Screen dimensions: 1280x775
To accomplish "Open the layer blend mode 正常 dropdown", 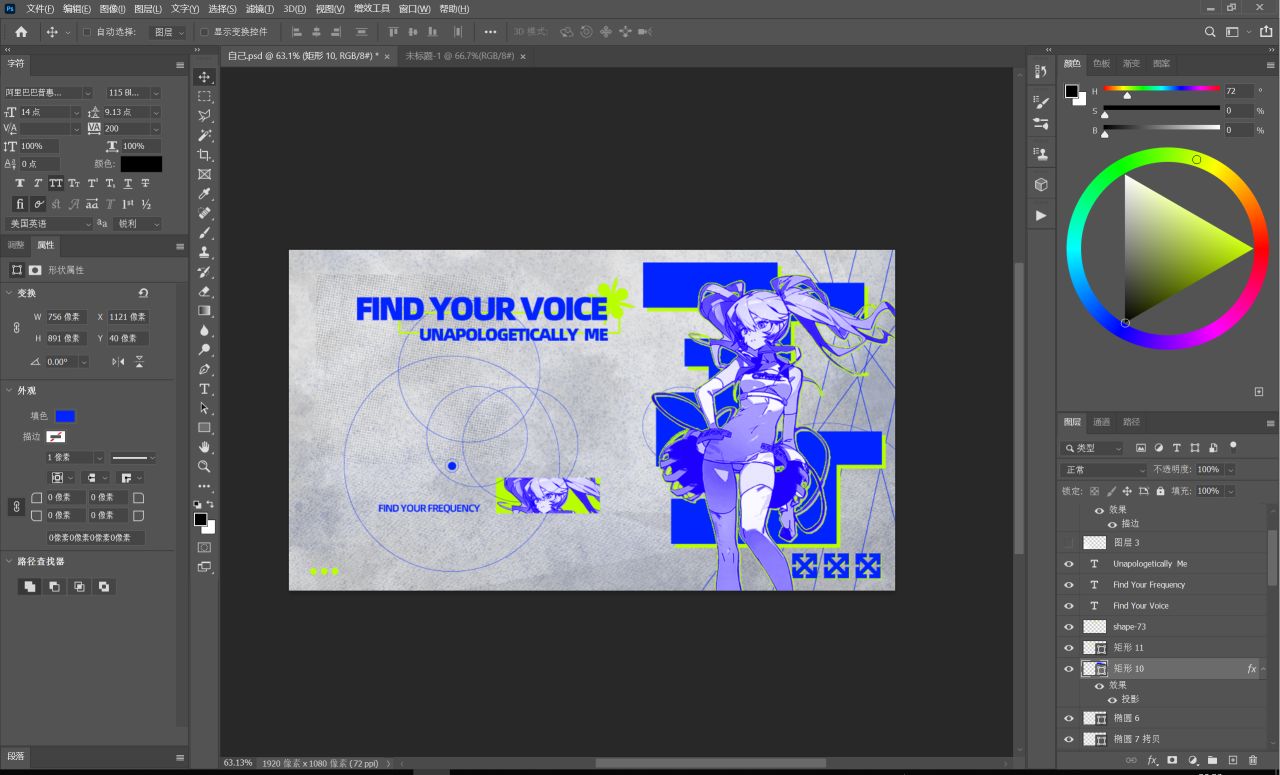I will click(x=1104, y=470).
